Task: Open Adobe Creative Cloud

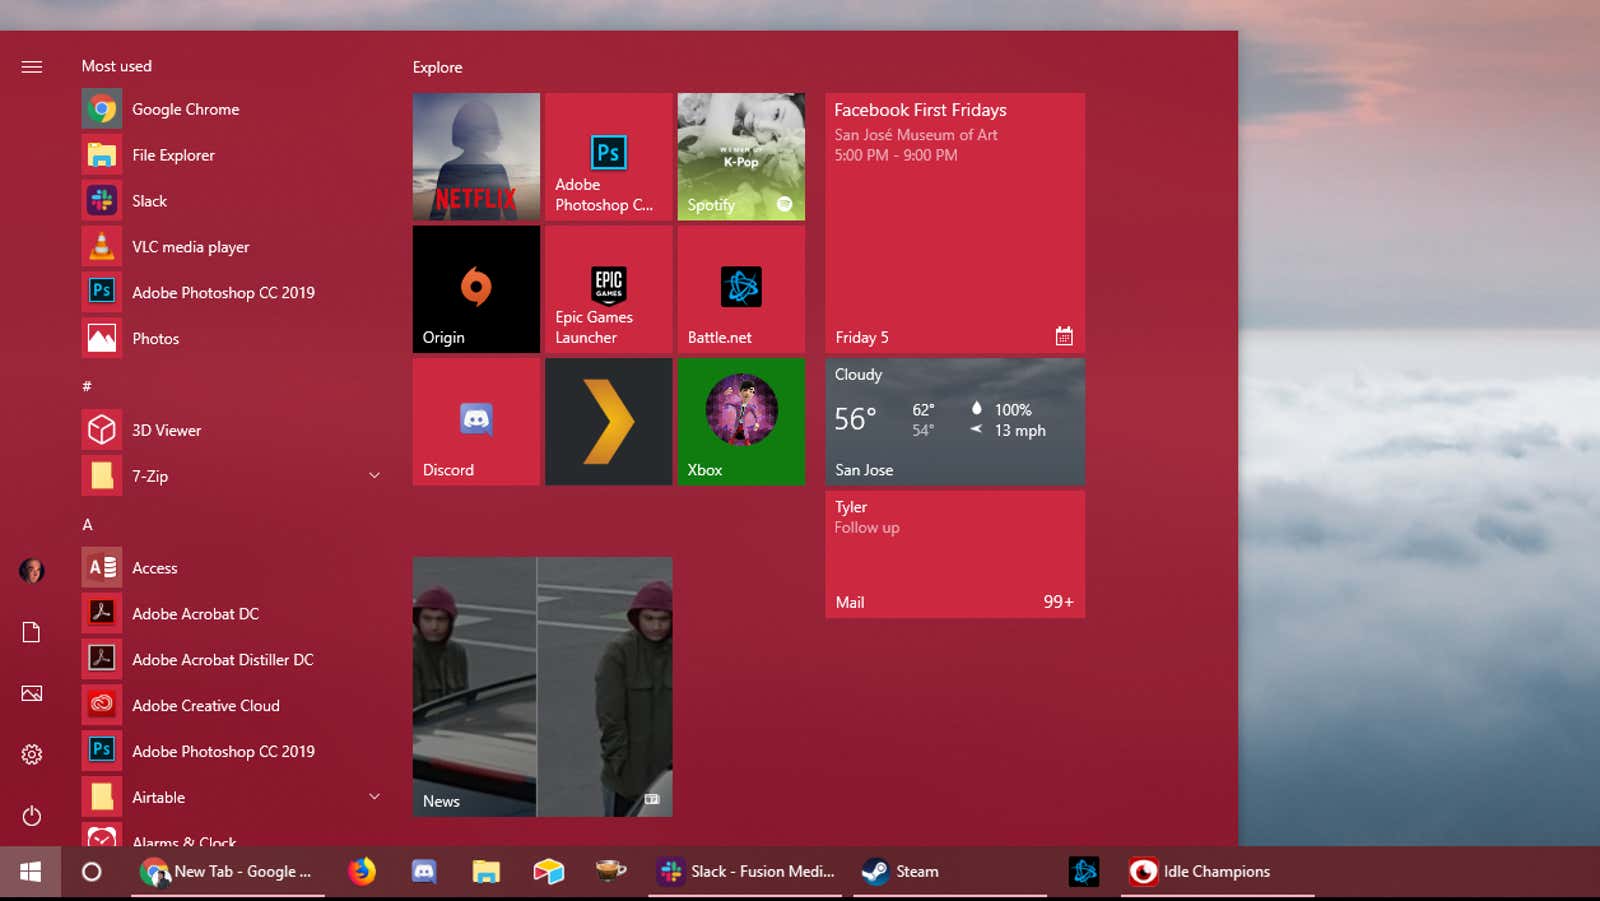Action: pyautogui.click(x=230, y=706)
